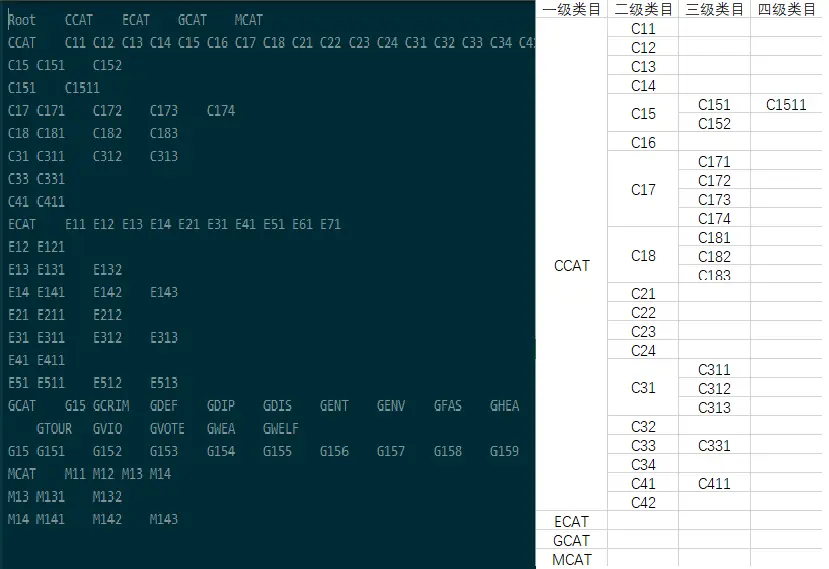Select table cell C42
Viewport: 829px width, 569px height.
[x=643, y=502]
